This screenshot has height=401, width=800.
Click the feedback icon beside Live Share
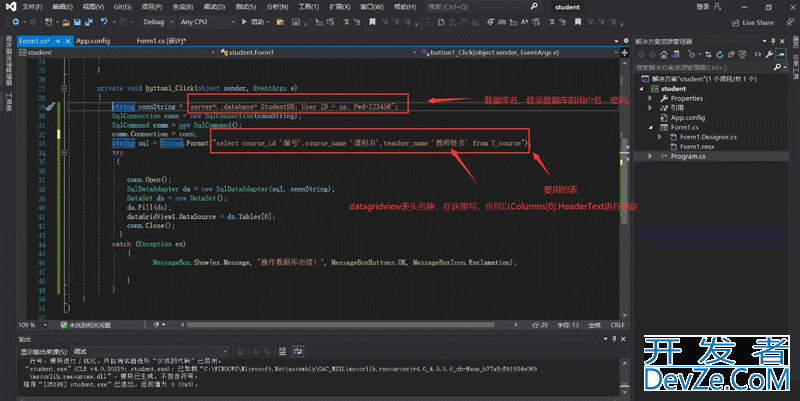pos(790,22)
